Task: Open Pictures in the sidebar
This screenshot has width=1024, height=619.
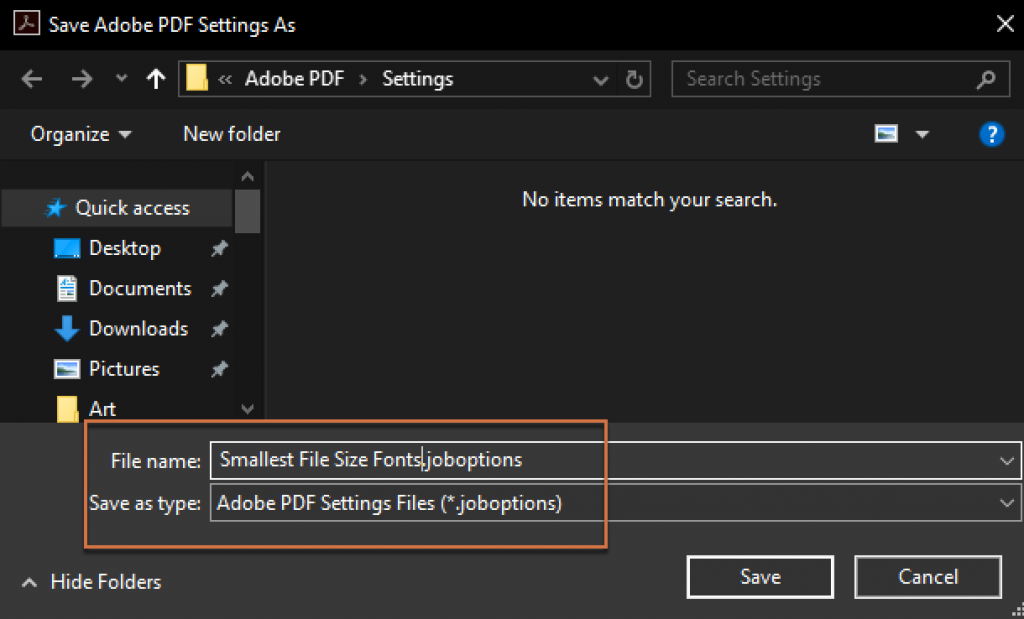Action: [x=124, y=369]
